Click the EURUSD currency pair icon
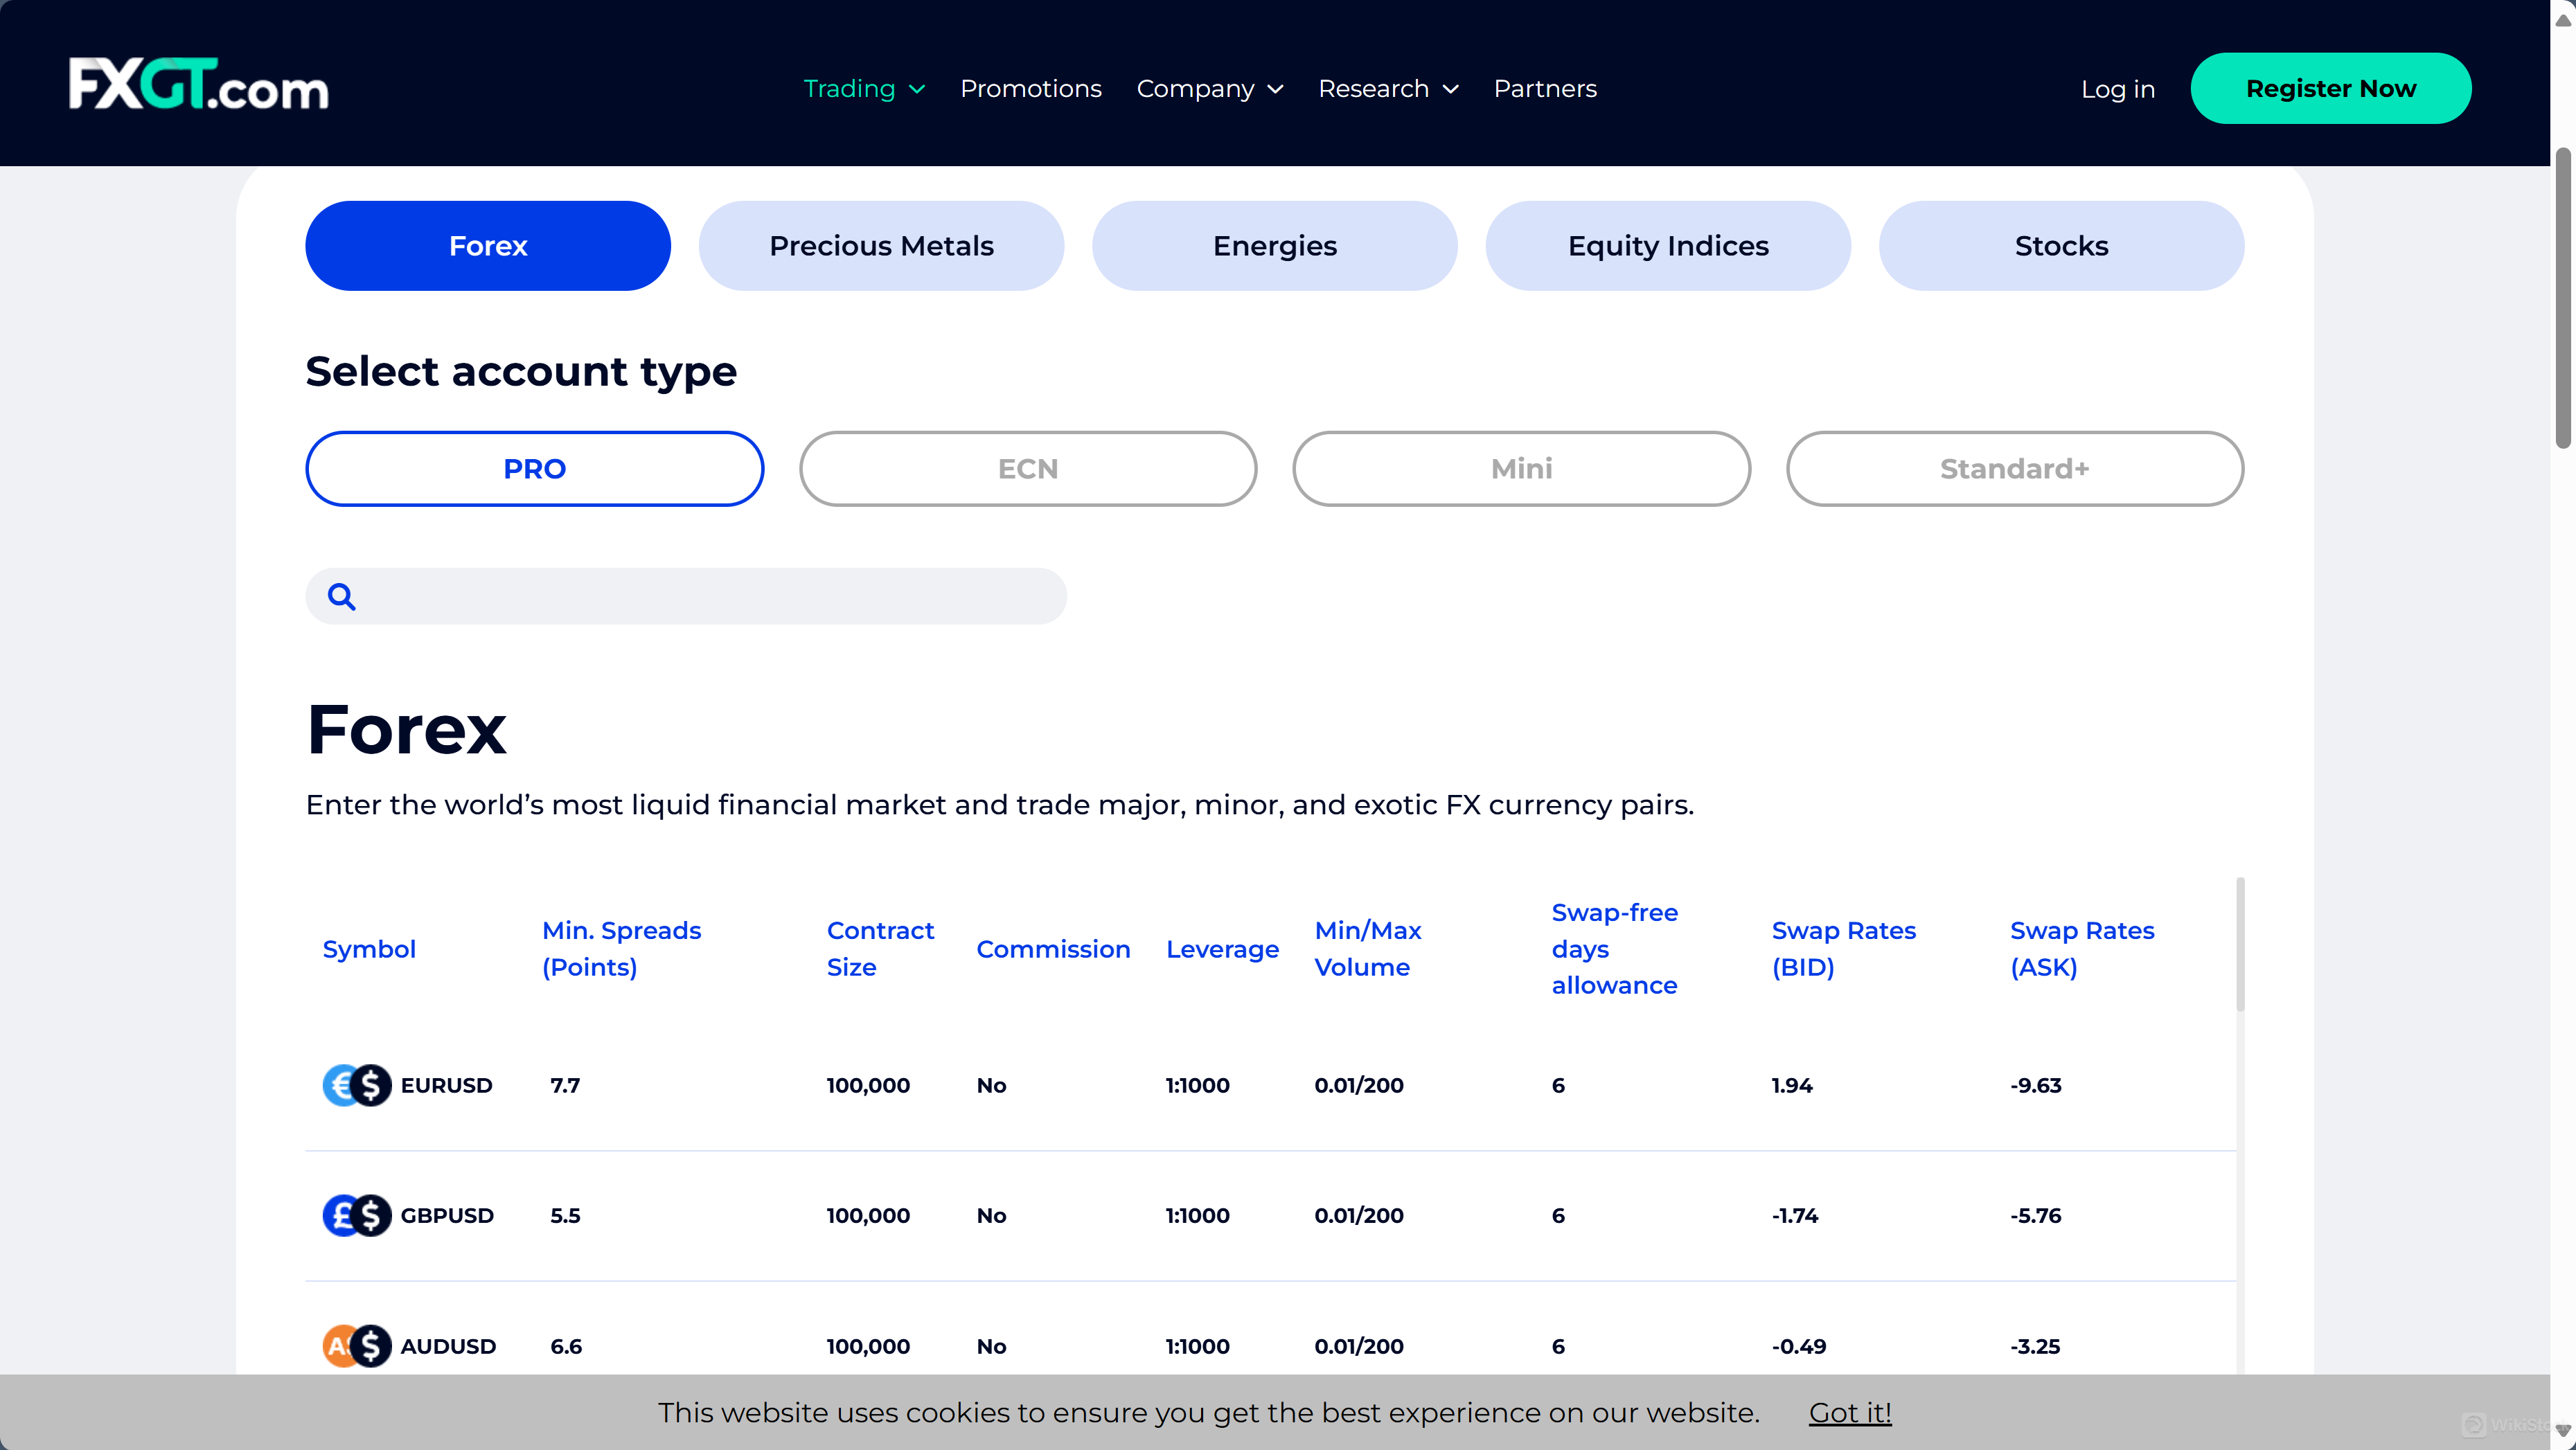Screen dimensions: 2576x1450 click(356, 1085)
